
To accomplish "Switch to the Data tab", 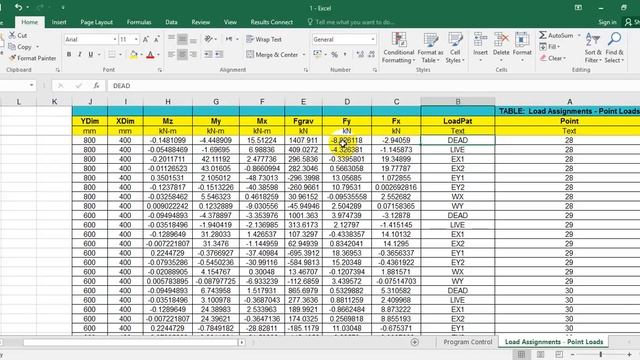I will pyautogui.click(x=171, y=22).
